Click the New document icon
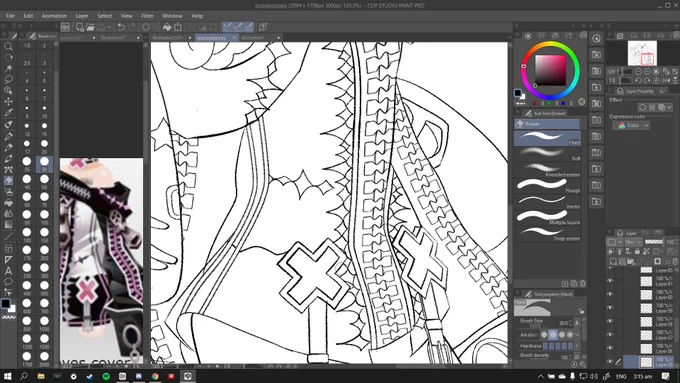Screen dimensions: 680x383 click(79, 27)
